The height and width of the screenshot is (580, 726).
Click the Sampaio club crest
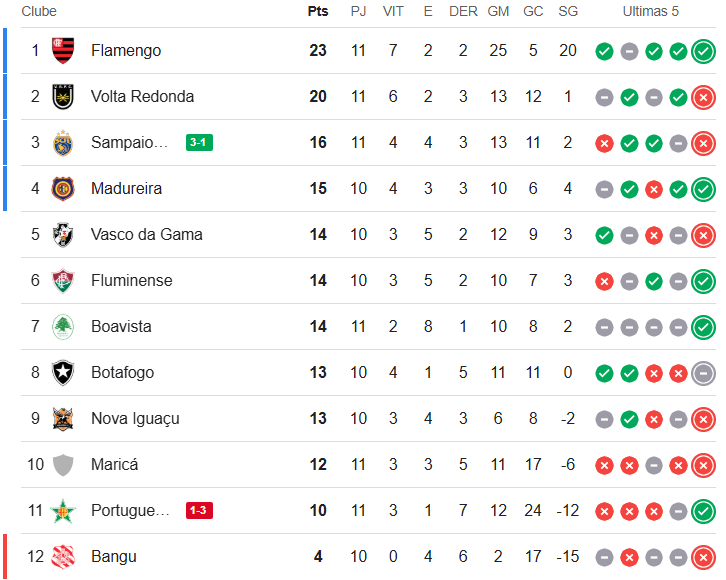click(x=63, y=142)
